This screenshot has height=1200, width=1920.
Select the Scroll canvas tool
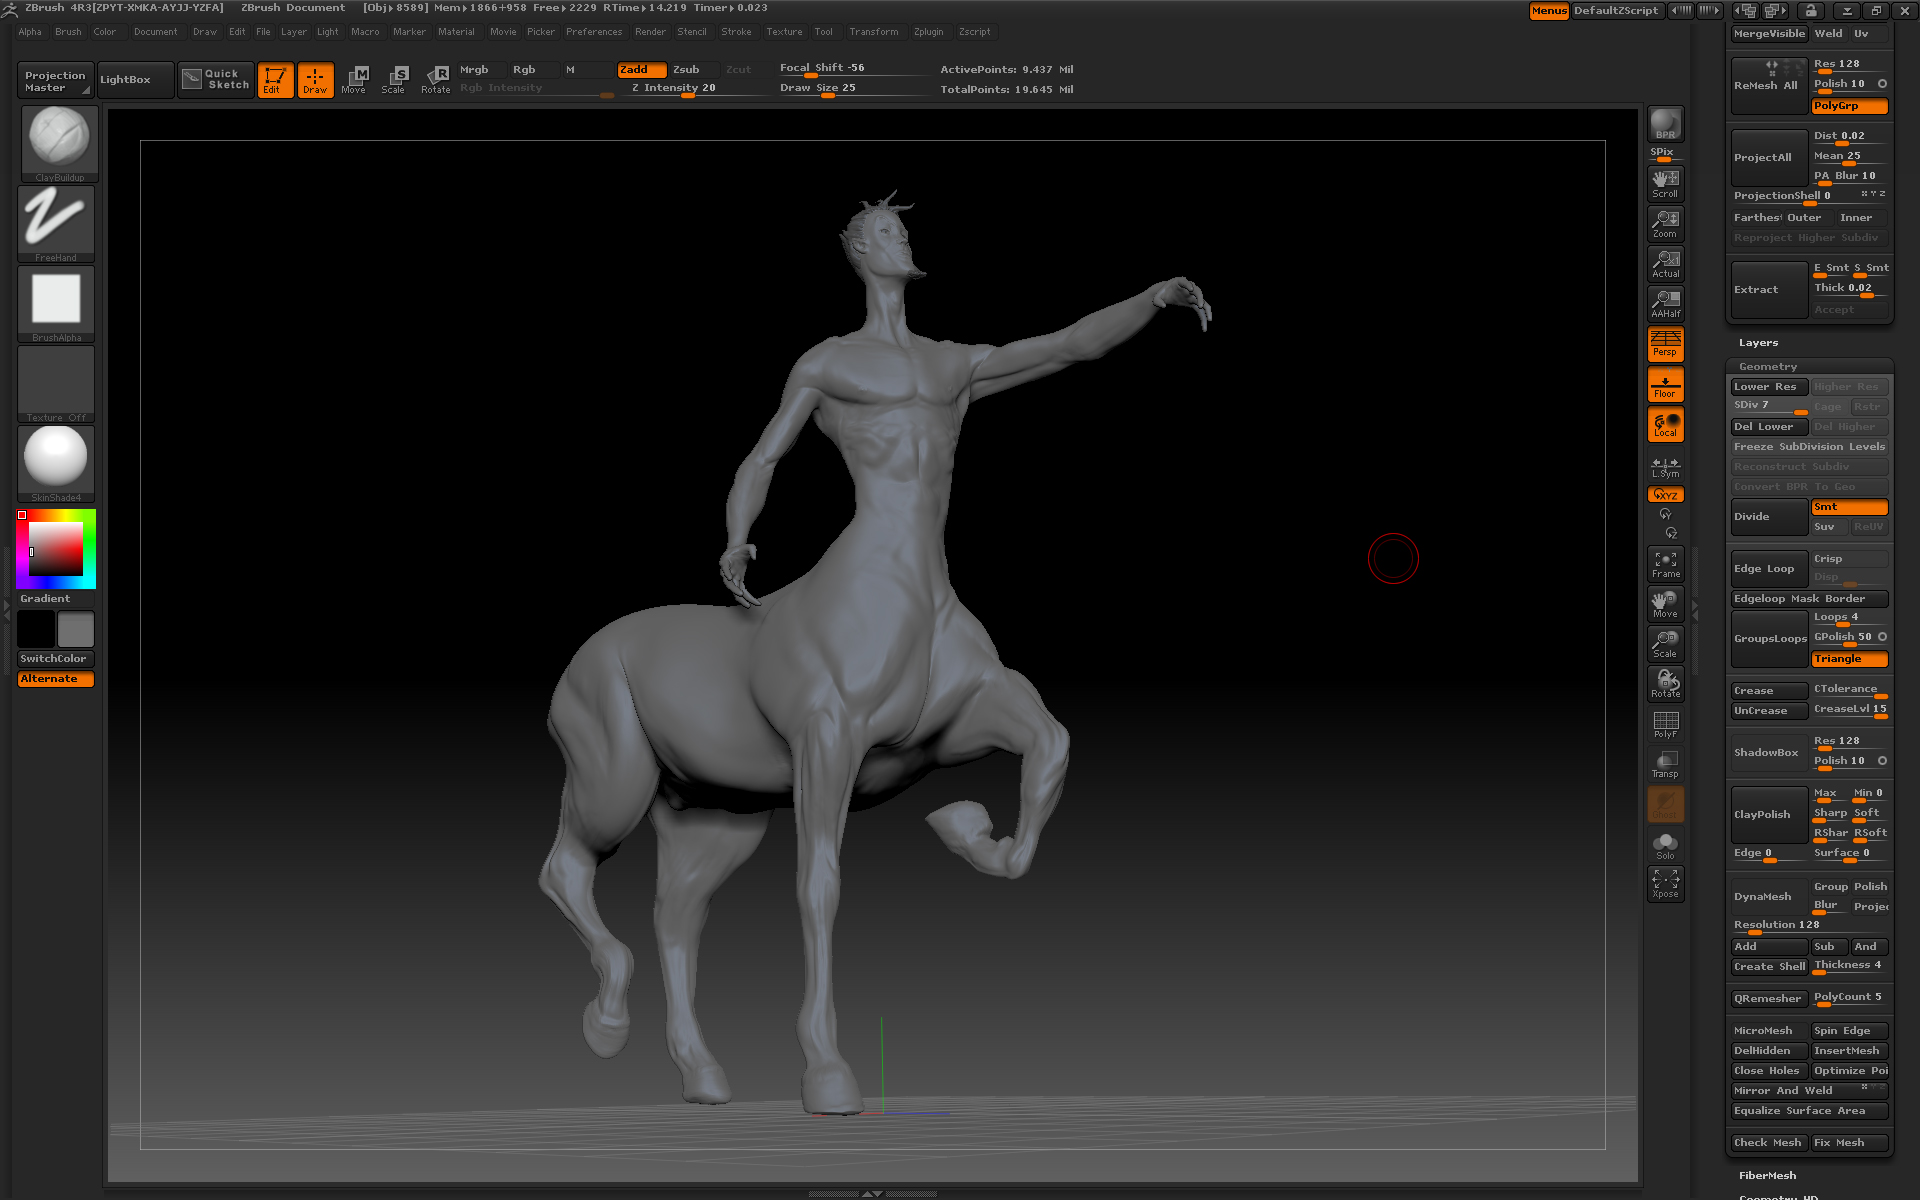[1665, 183]
